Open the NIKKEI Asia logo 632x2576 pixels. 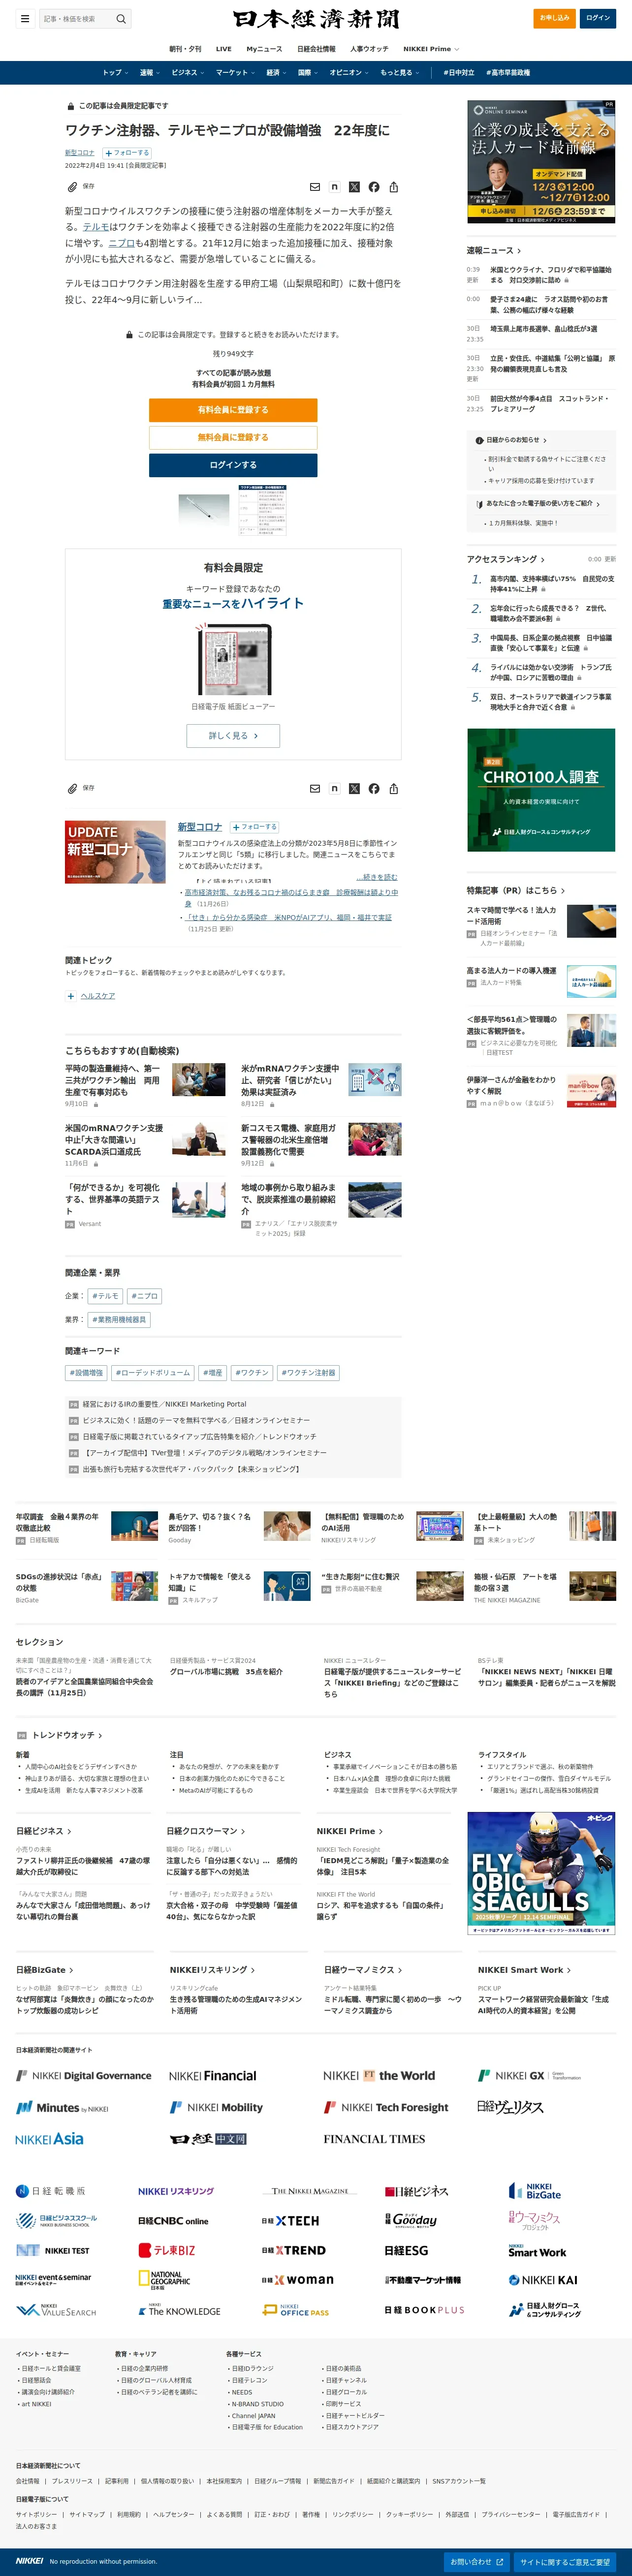pos(49,2139)
